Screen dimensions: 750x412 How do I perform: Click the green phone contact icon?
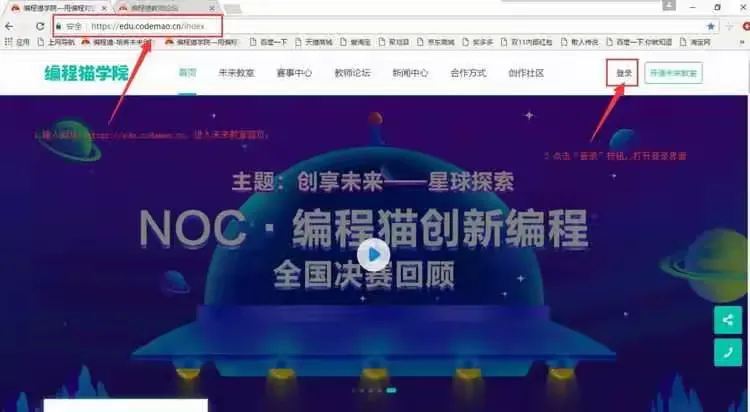pyautogui.click(x=727, y=352)
